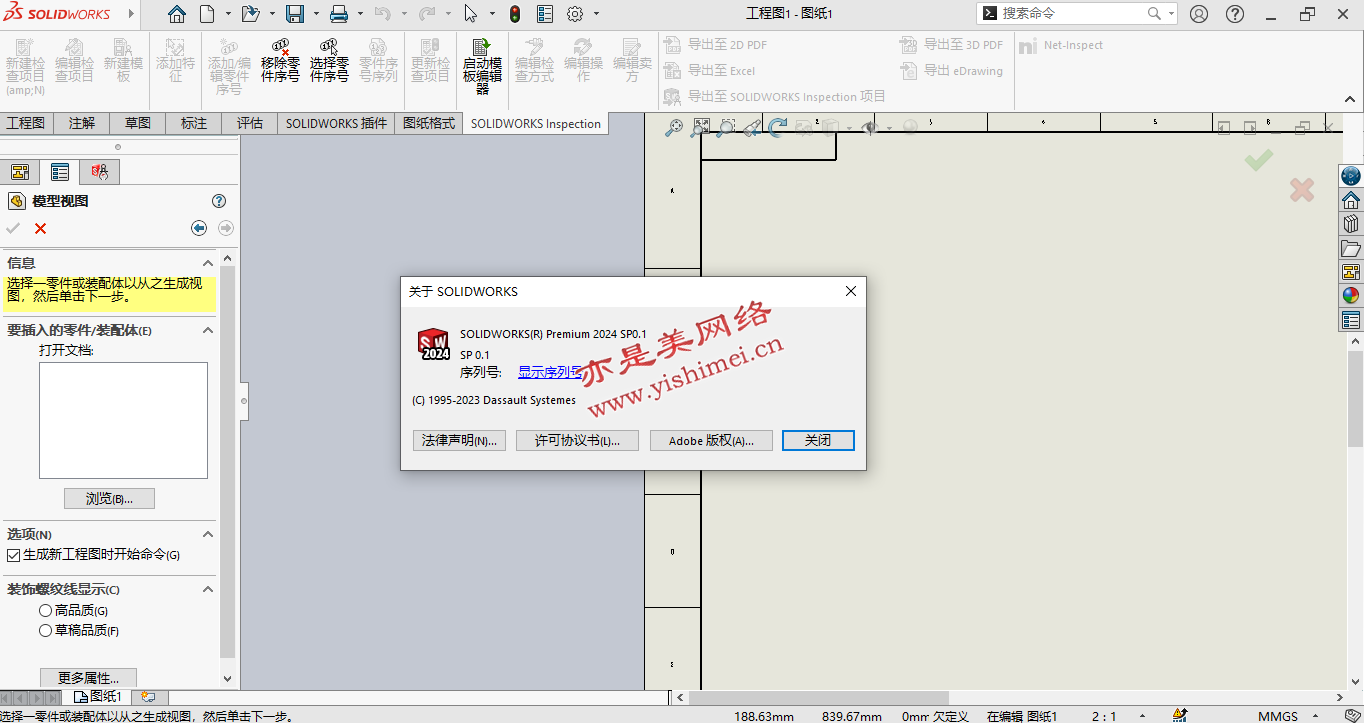Select 草稿品质 draft quality radio button
1364x723 pixels.
pyautogui.click(x=45, y=631)
